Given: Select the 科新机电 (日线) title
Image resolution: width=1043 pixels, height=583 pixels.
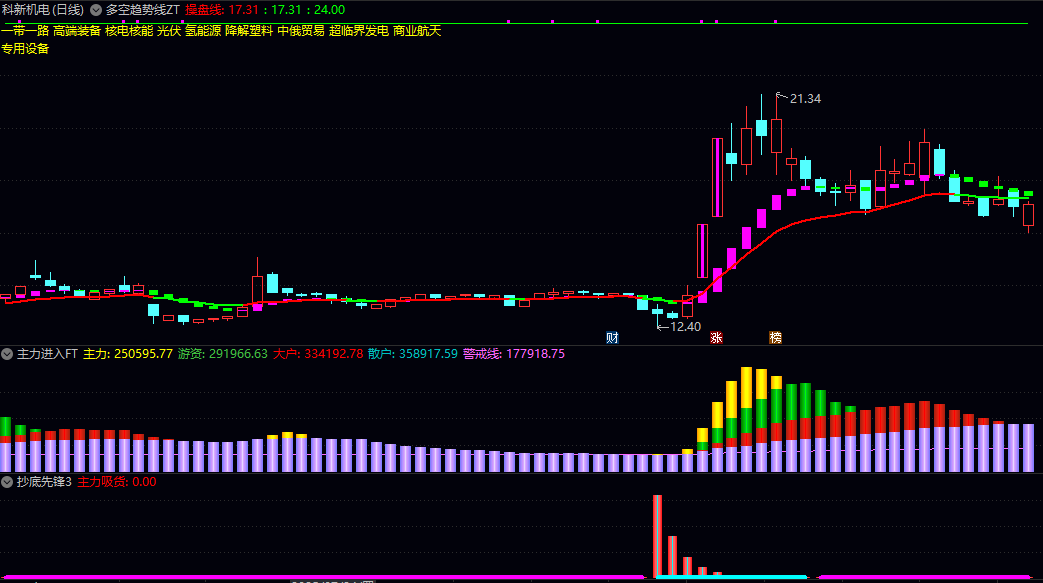Looking at the screenshot, I should point(43,10).
